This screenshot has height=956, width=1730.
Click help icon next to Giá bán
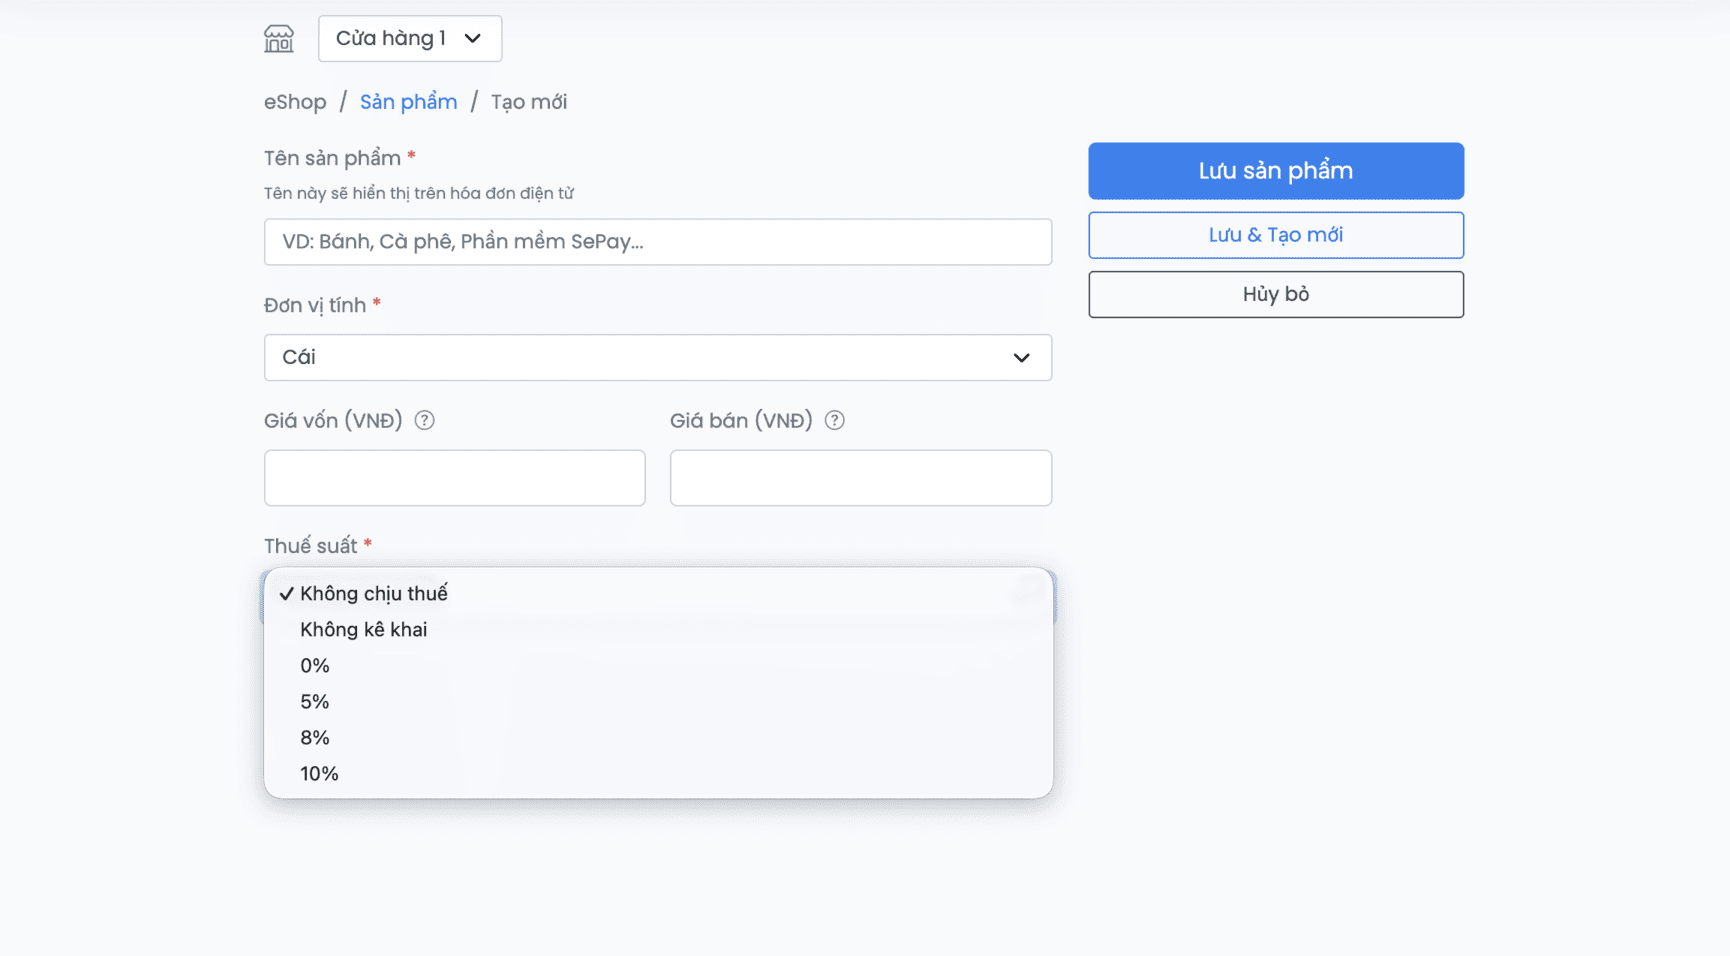834,420
